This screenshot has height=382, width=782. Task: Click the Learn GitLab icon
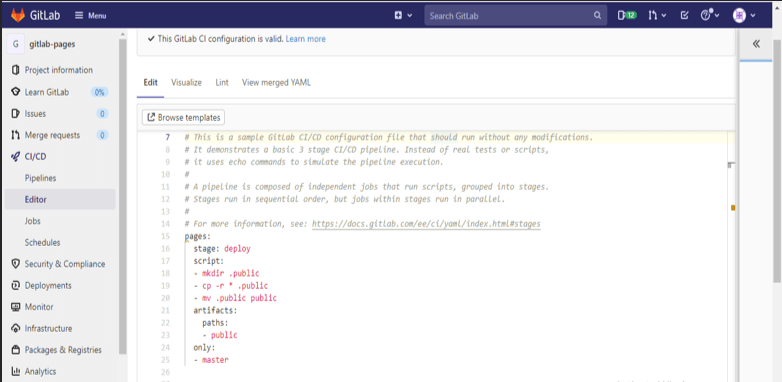pos(15,92)
